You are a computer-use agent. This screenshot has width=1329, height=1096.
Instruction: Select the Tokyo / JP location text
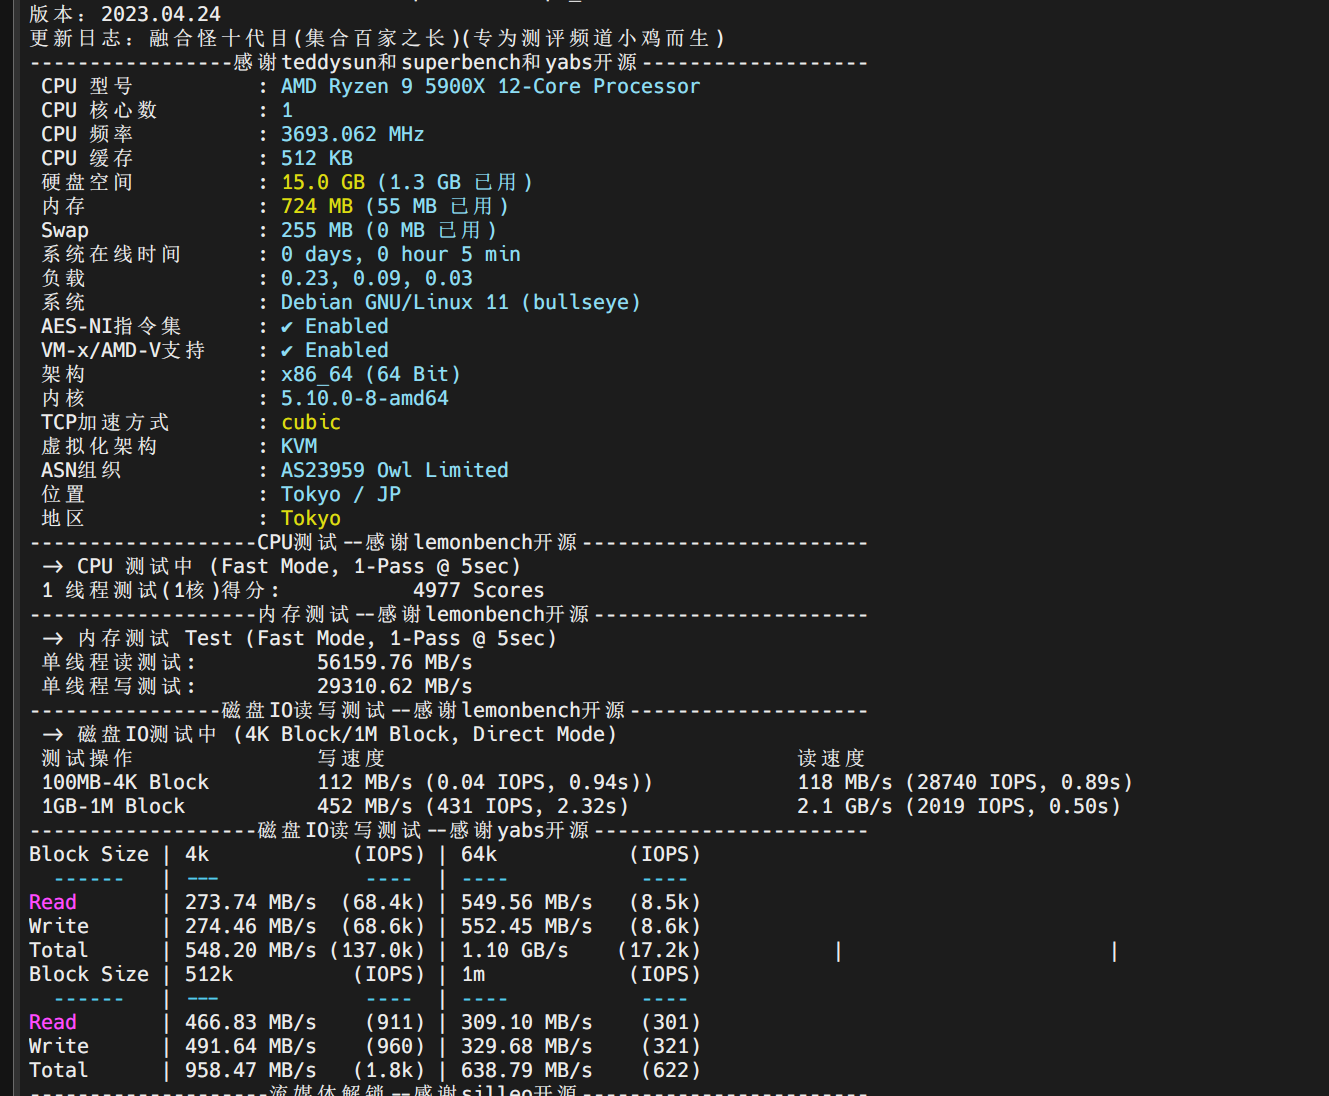click(341, 494)
